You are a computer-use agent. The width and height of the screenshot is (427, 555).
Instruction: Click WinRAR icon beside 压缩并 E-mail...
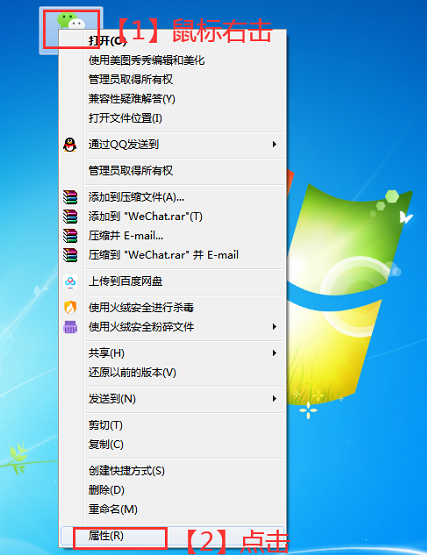click(70, 236)
